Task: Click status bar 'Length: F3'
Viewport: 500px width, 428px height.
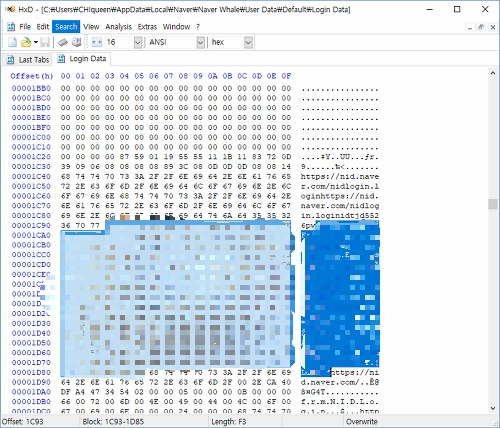Action: pos(229,422)
